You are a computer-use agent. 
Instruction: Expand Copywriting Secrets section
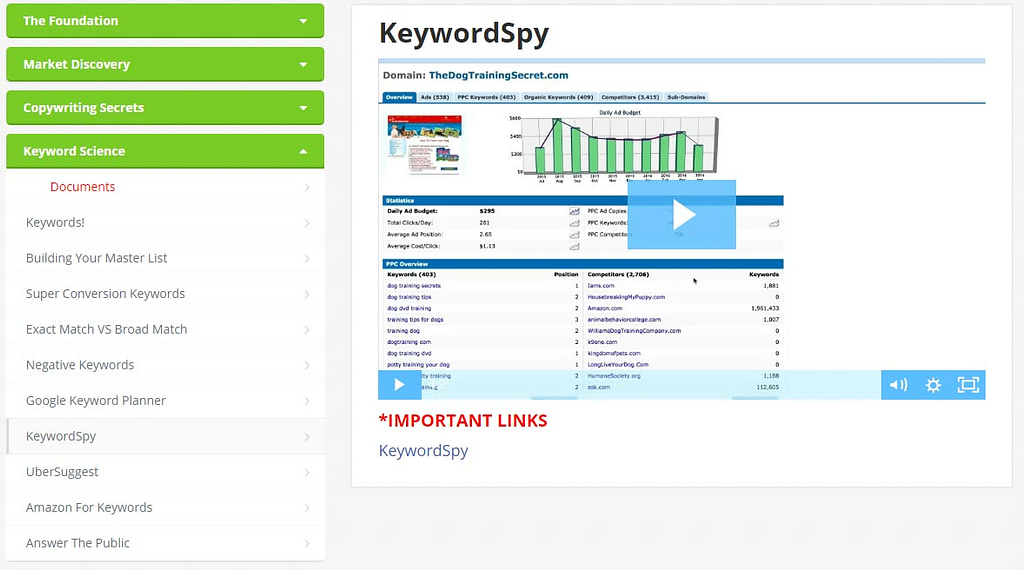pyautogui.click(x=165, y=108)
